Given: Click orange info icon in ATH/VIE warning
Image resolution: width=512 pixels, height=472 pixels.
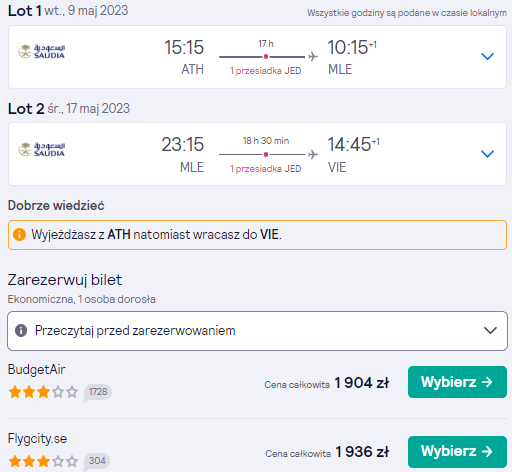Looking at the screenshot, I should coord(19,234).
